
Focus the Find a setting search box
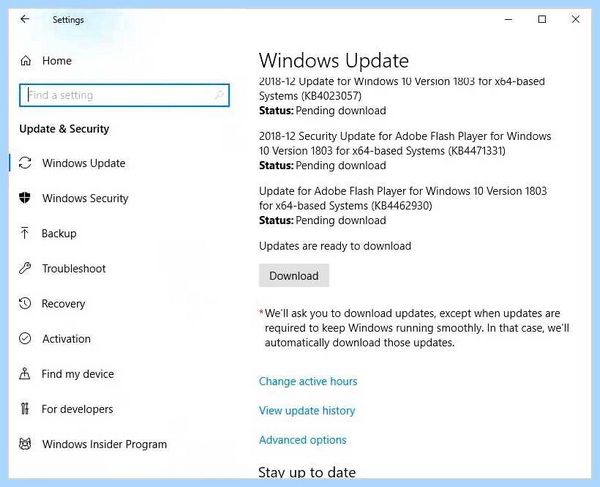coord(124,95)
